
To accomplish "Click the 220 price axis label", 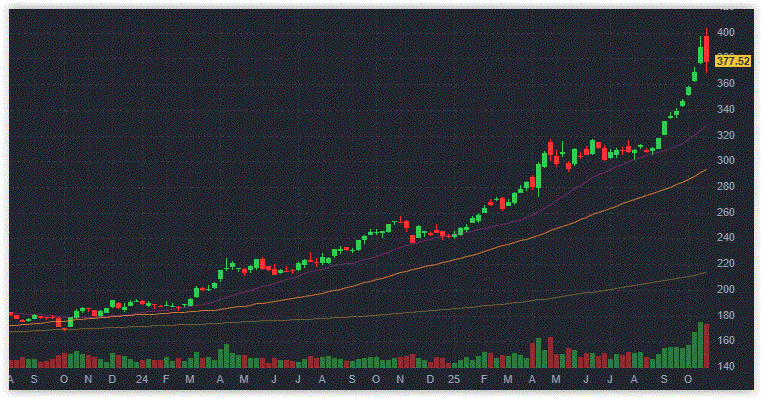I will 726,263.
